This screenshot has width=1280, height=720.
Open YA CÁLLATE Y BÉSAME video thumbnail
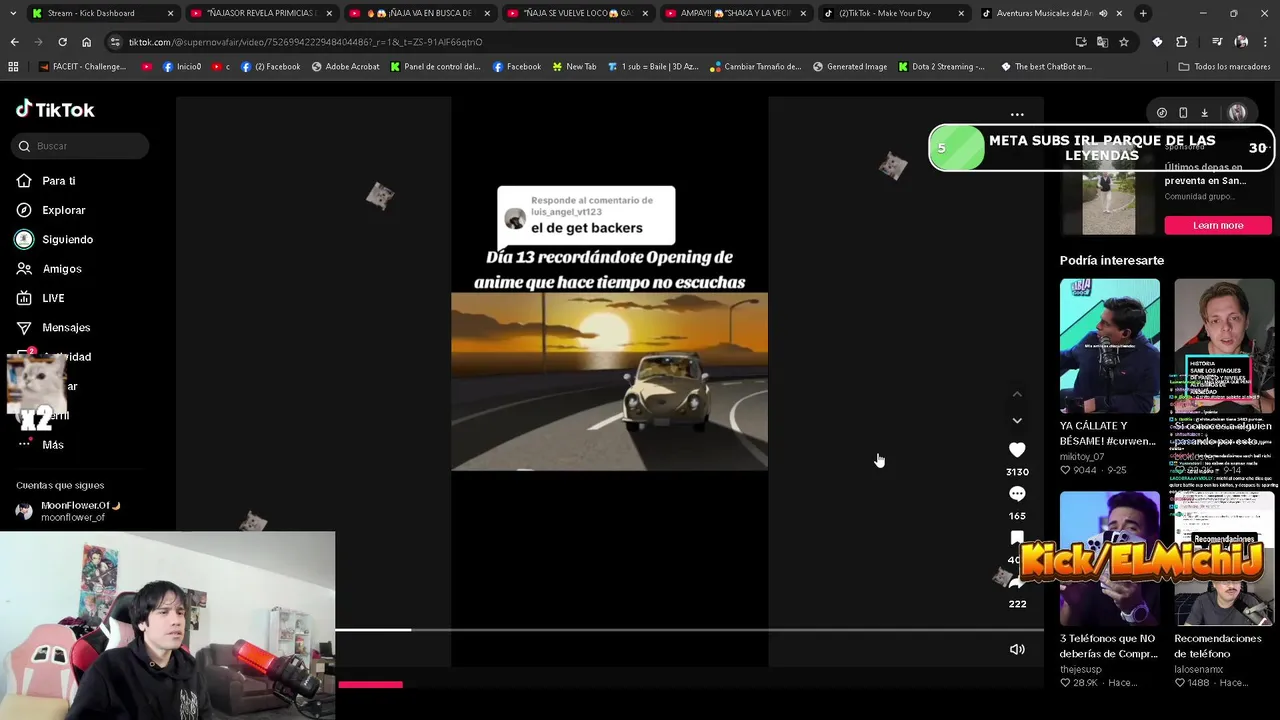click(1110, 346)
